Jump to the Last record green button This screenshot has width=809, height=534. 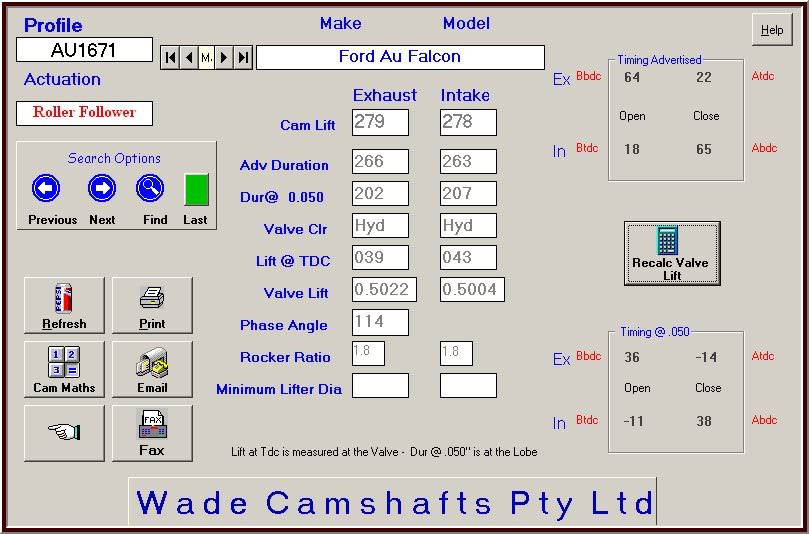click(x=196, y=190)
